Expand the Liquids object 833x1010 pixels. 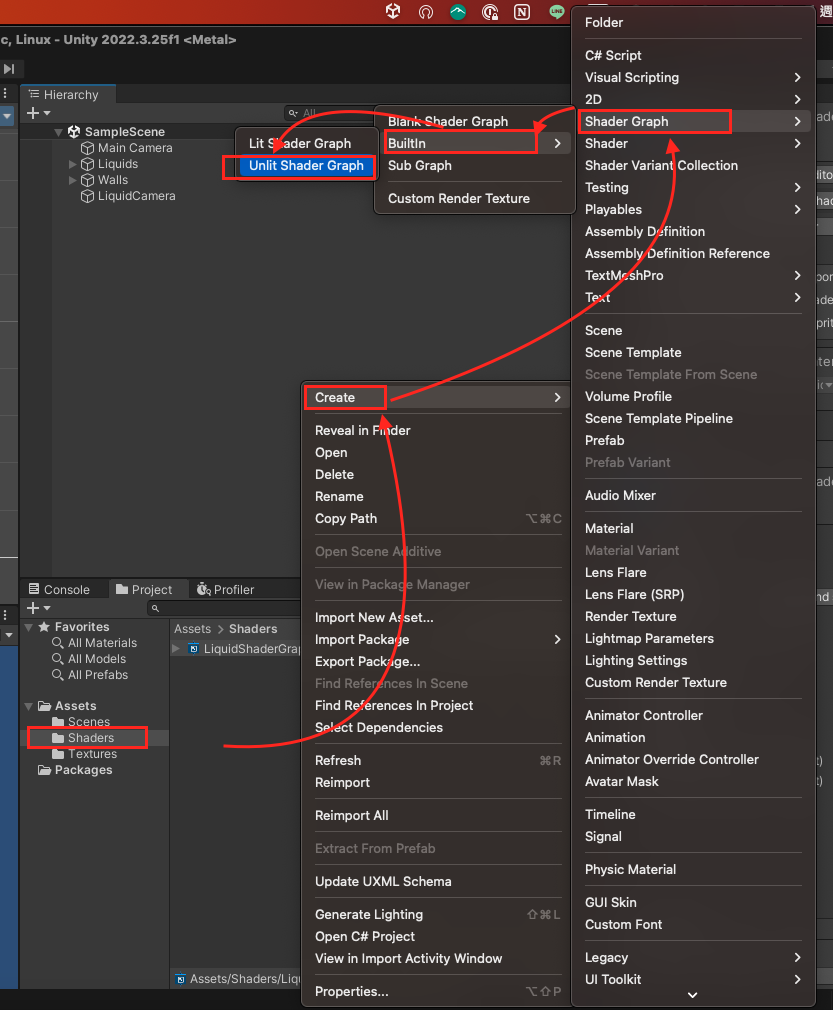pos(73,164)
